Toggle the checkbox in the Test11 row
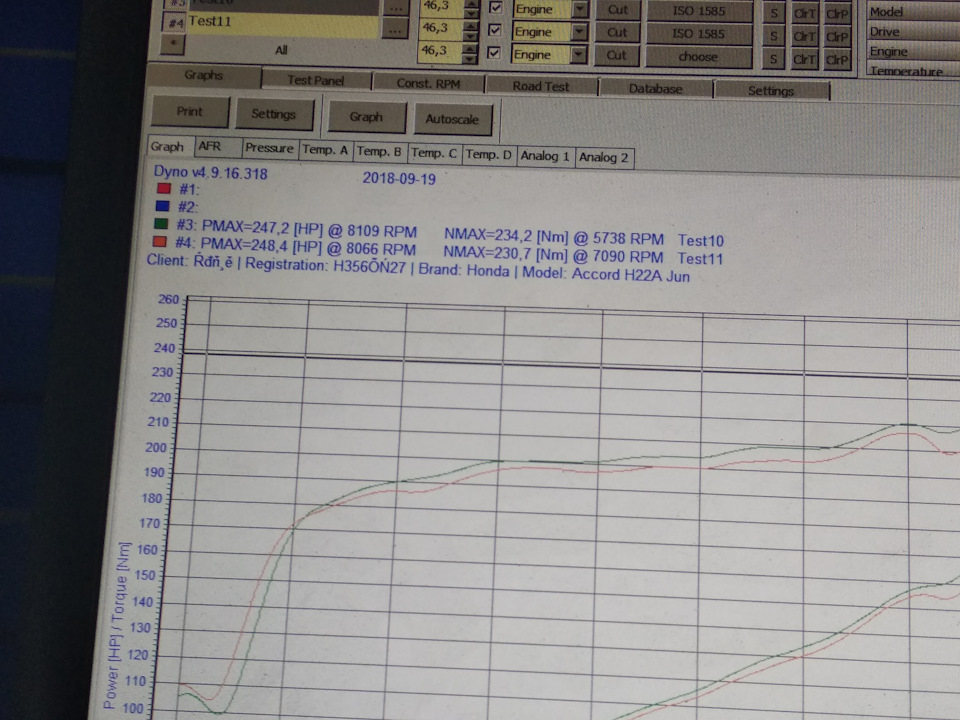960x720 pixels. point(495,30)
